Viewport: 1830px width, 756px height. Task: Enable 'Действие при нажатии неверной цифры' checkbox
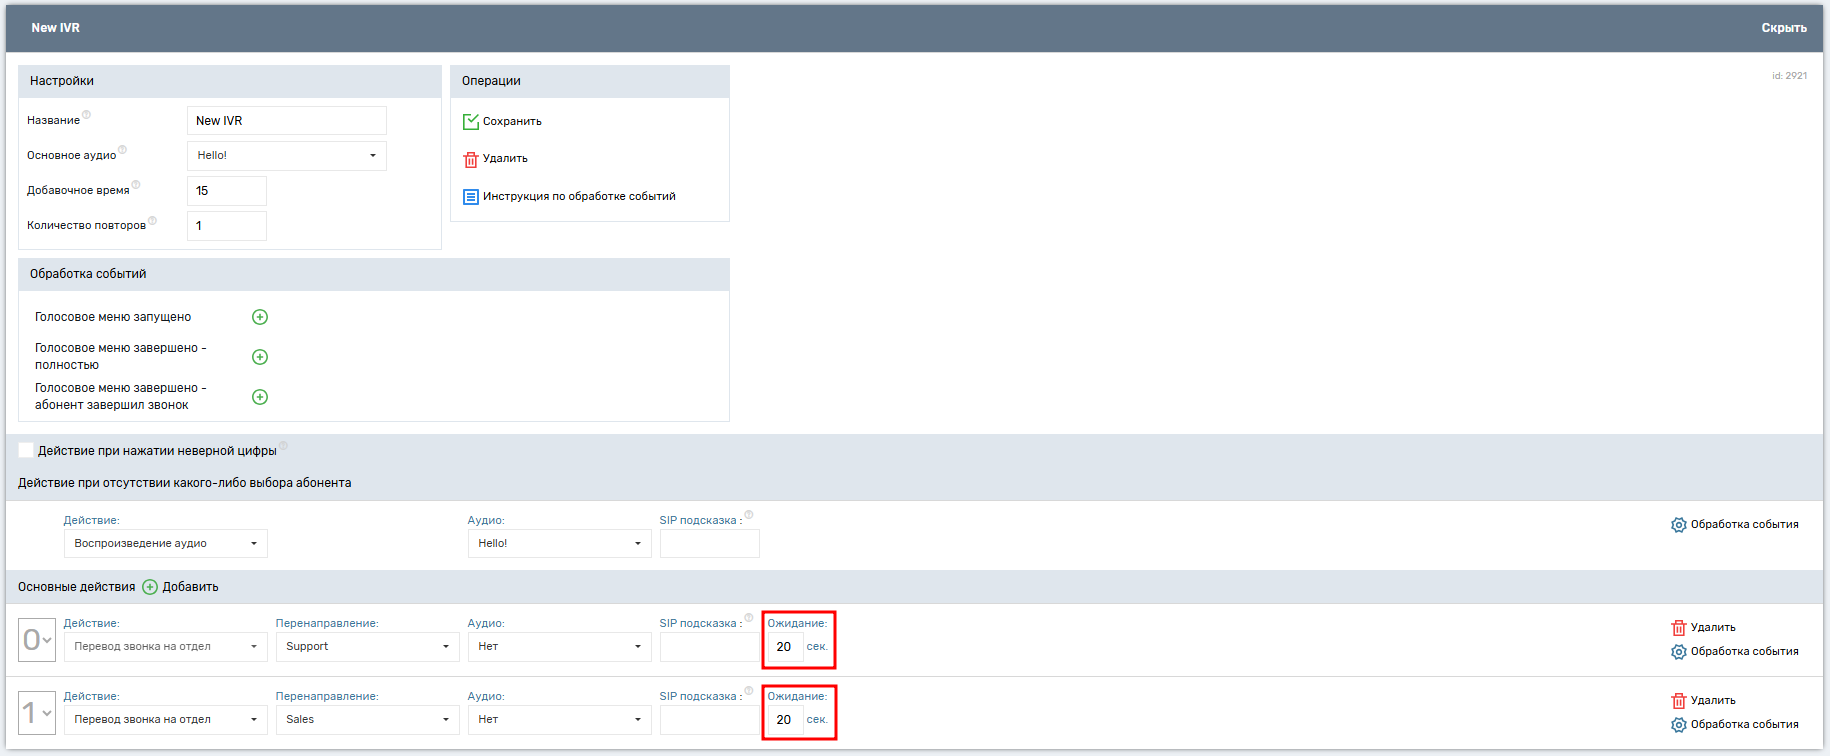tap(26, 451)
